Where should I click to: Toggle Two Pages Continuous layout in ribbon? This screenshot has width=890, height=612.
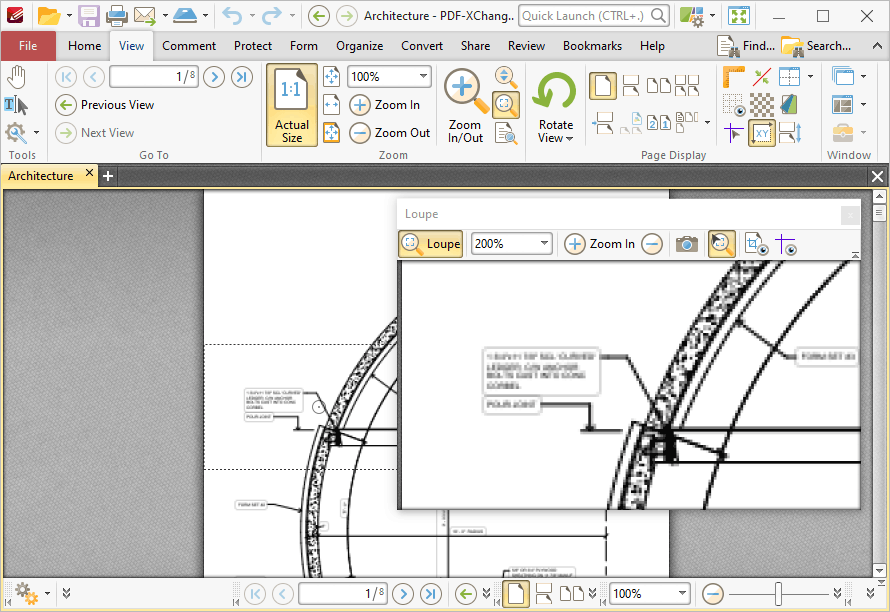[687, 86]
